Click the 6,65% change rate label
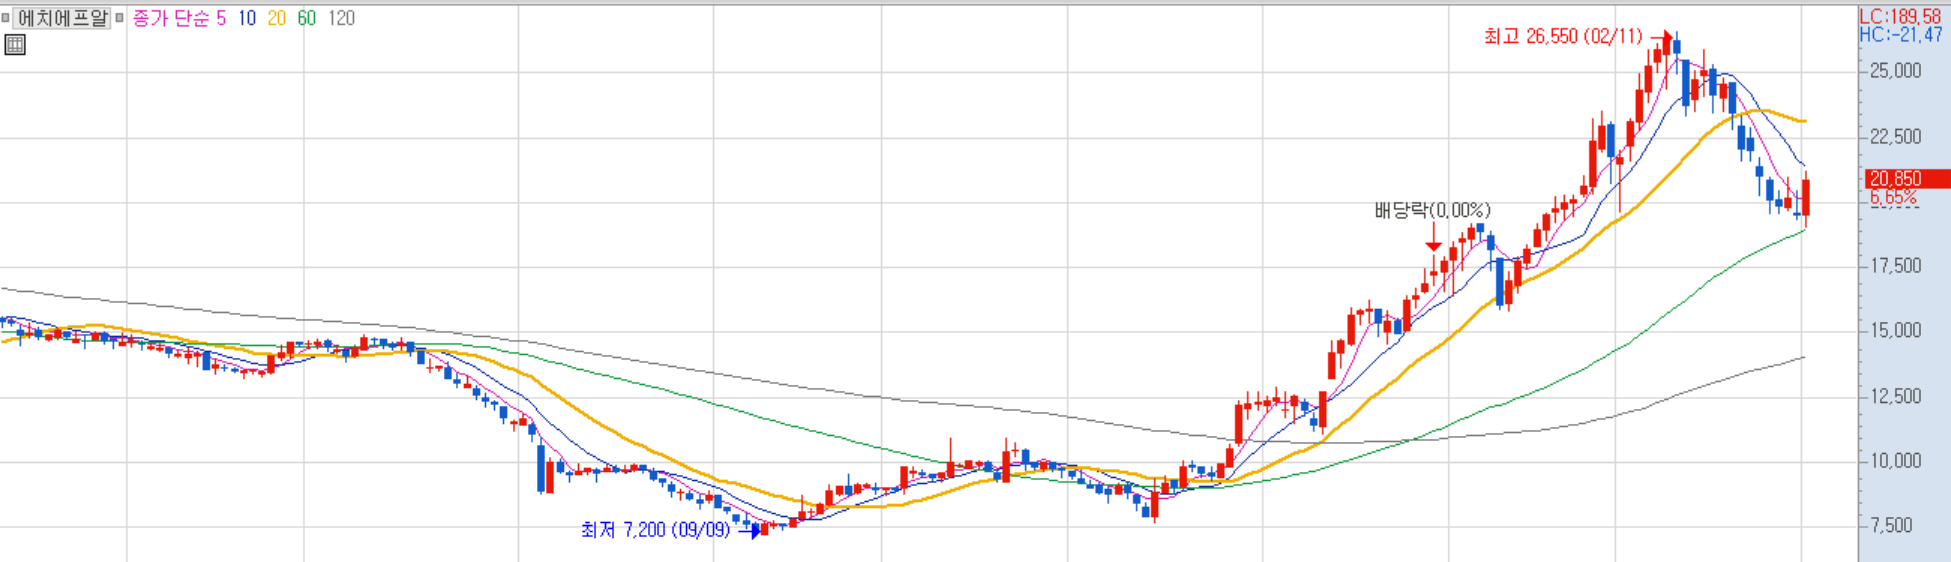The height and width of the screenshot is (562, 1951). [1893, 198]
